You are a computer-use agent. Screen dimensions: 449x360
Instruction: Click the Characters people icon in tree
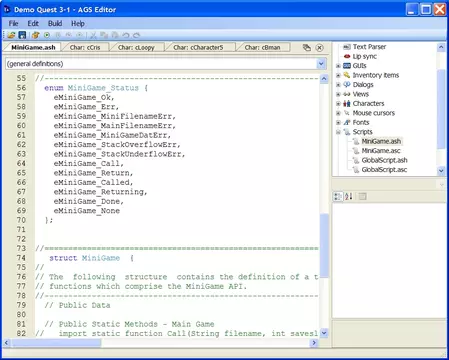347,103
